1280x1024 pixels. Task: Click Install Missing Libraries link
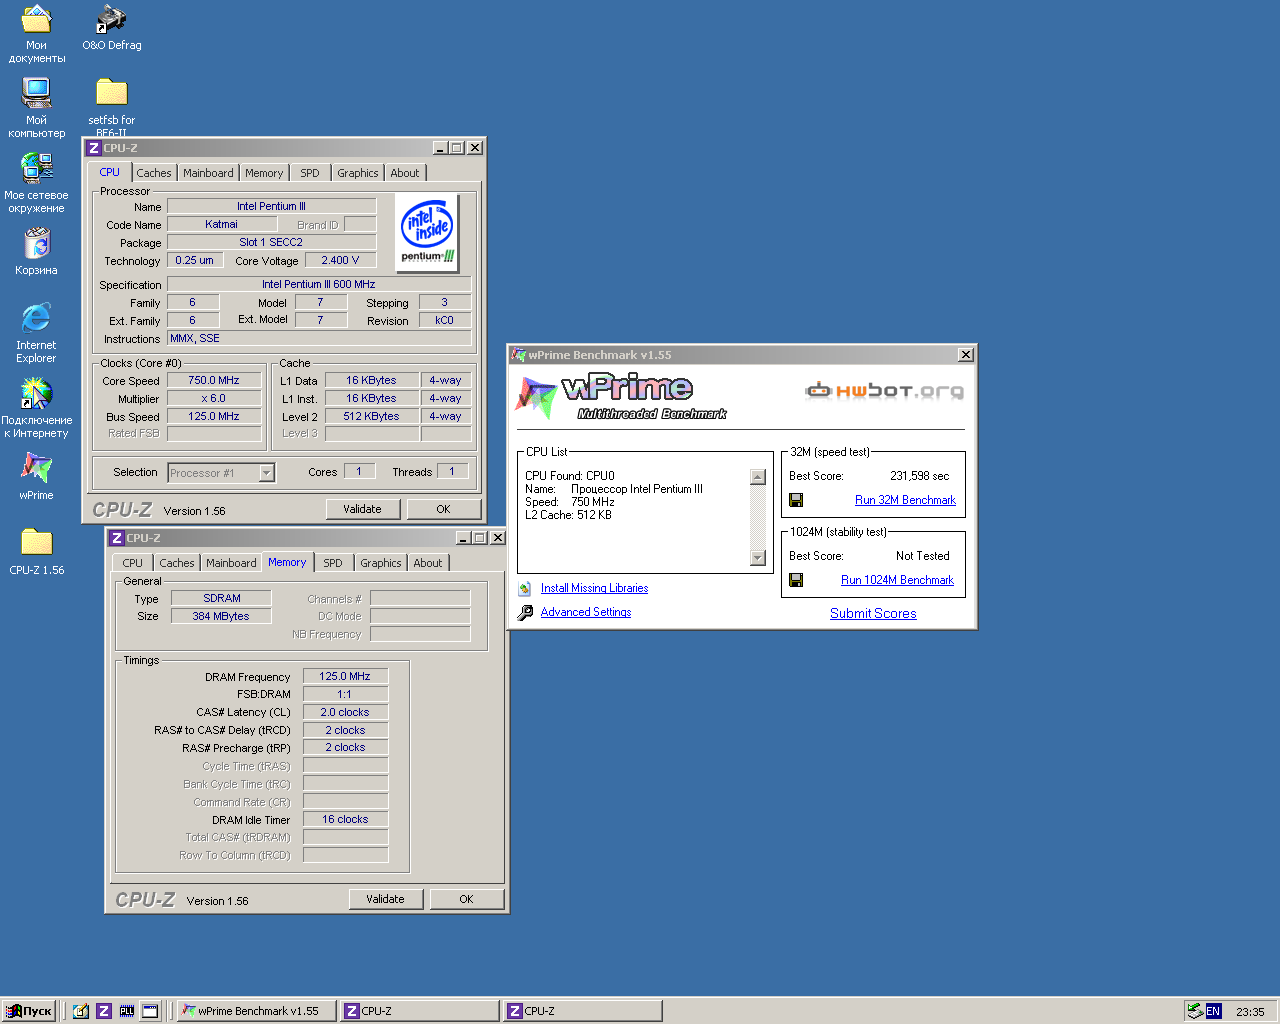tap(594, 588)
